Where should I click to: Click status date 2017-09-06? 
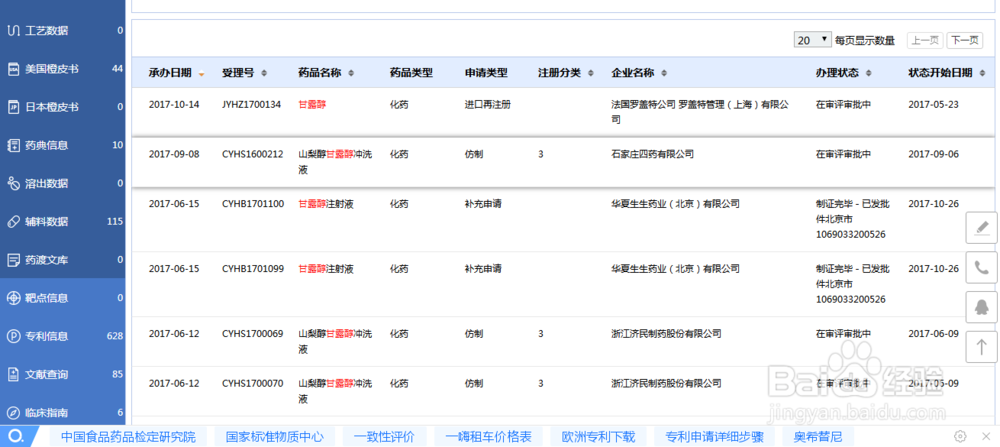click(934, 154)
